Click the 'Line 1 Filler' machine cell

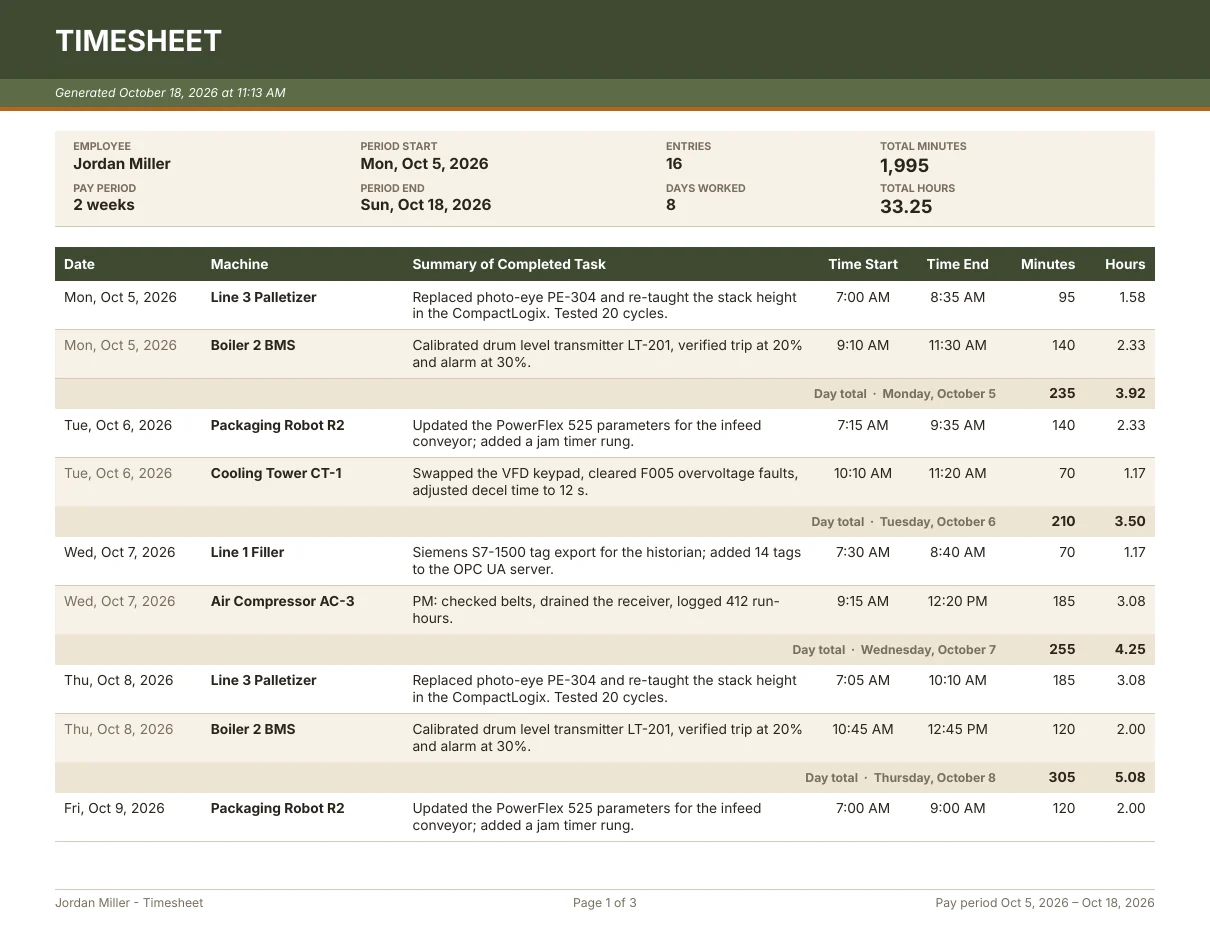pos(247,552)
